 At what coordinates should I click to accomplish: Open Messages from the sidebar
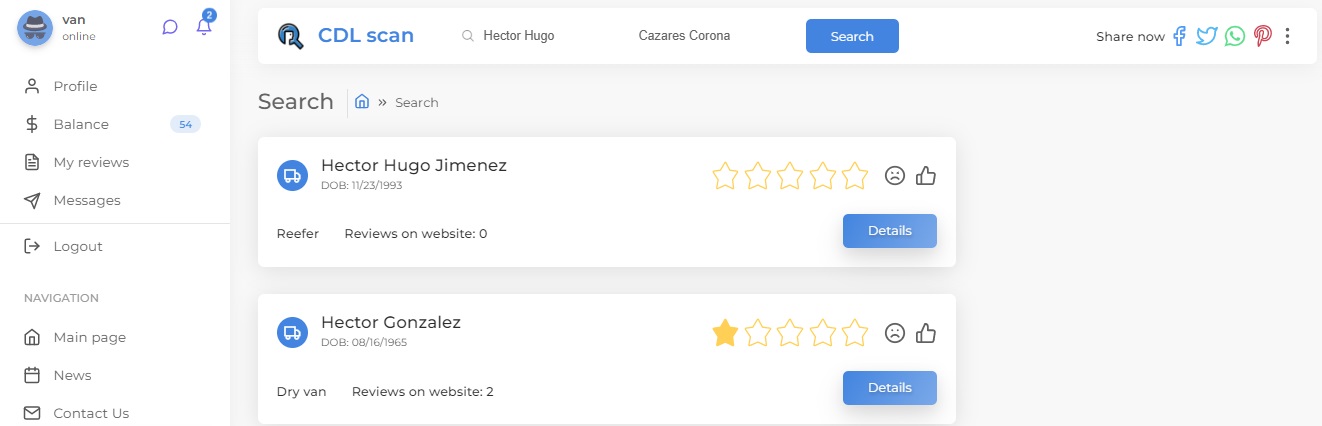point(87,200)
